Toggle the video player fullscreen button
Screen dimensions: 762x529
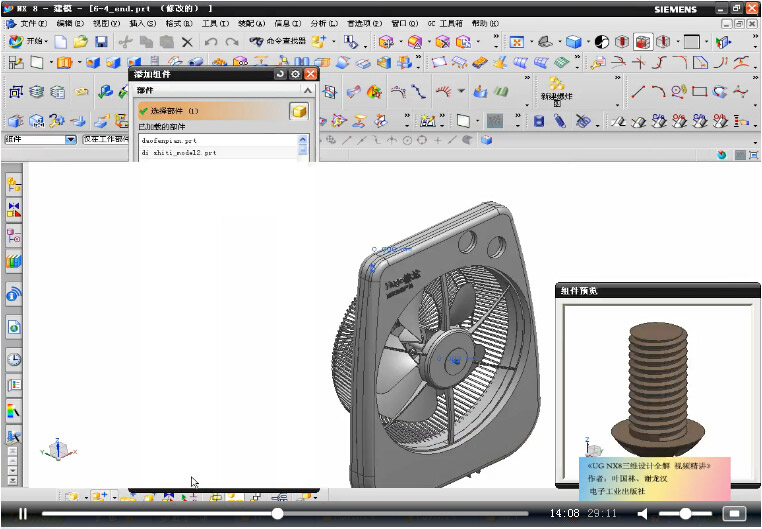tap(734, 513)
